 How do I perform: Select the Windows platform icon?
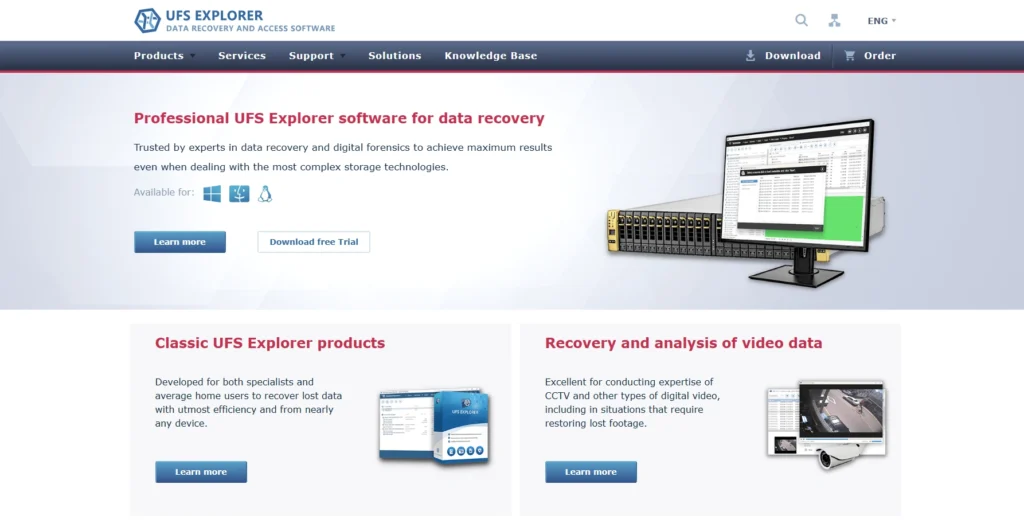point(212,193)
